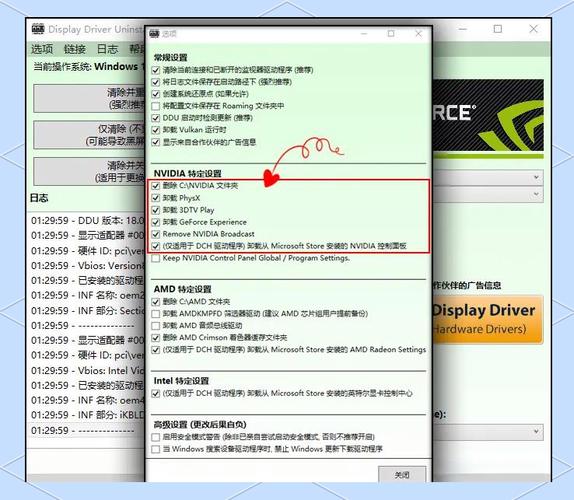This screenshot has height=500, width=574.
Task: Select log row 'INF 部分: Secti'
Action: (x=86, y=310)
